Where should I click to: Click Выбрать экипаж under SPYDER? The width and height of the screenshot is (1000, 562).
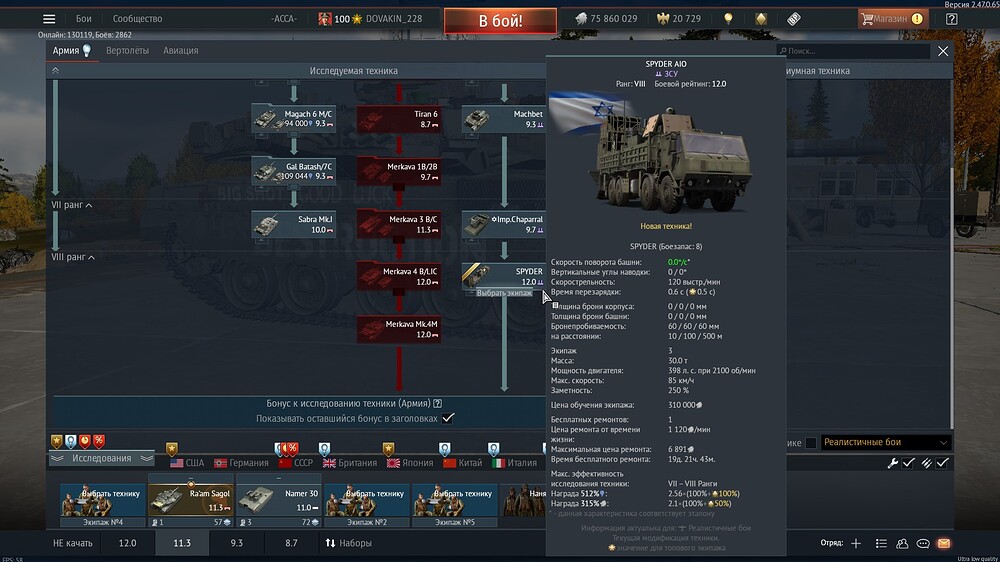pyautogui.click(x=504, y=293)
